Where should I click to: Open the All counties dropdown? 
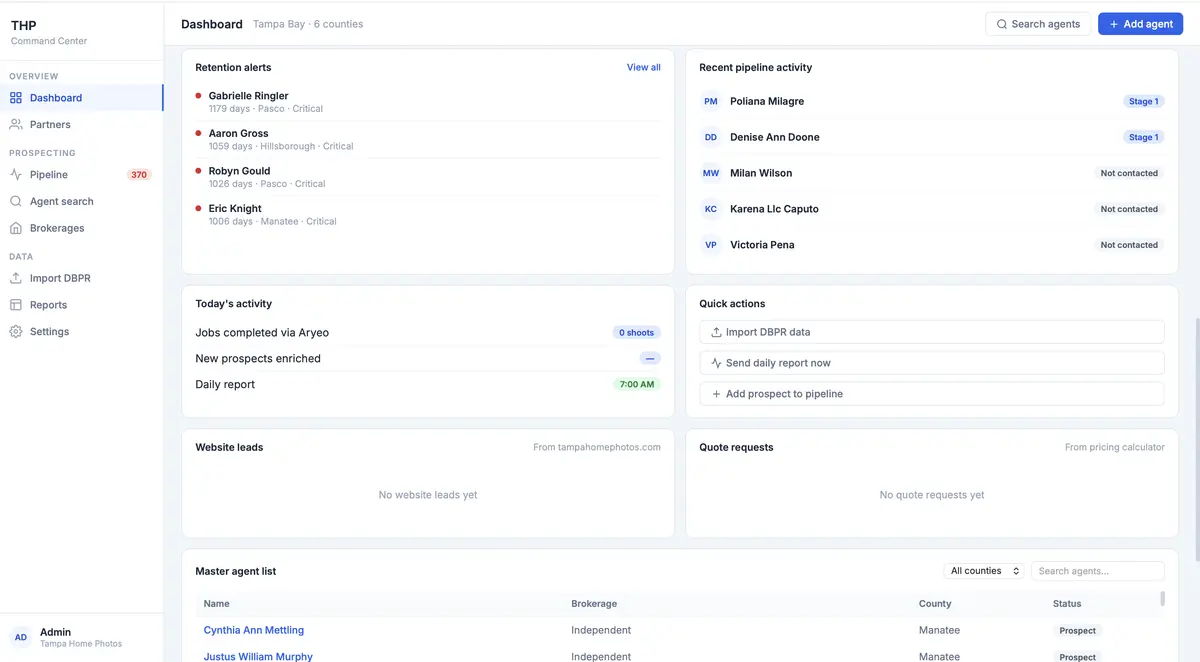(x=984, y=571)
